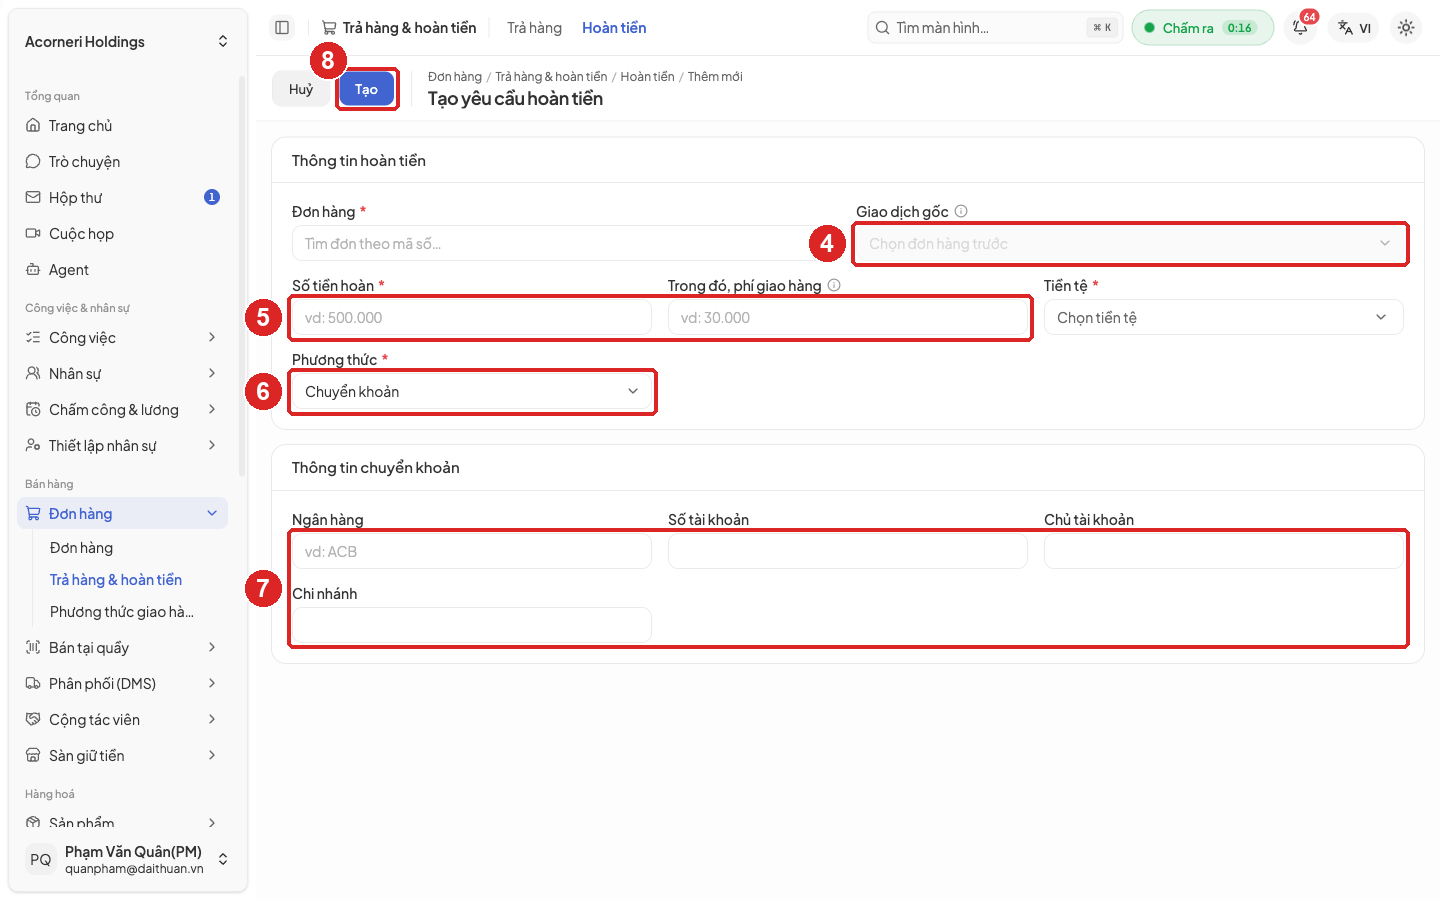
Task: Expand the Nhân sự menu
Action: click(x=123, y=374)
